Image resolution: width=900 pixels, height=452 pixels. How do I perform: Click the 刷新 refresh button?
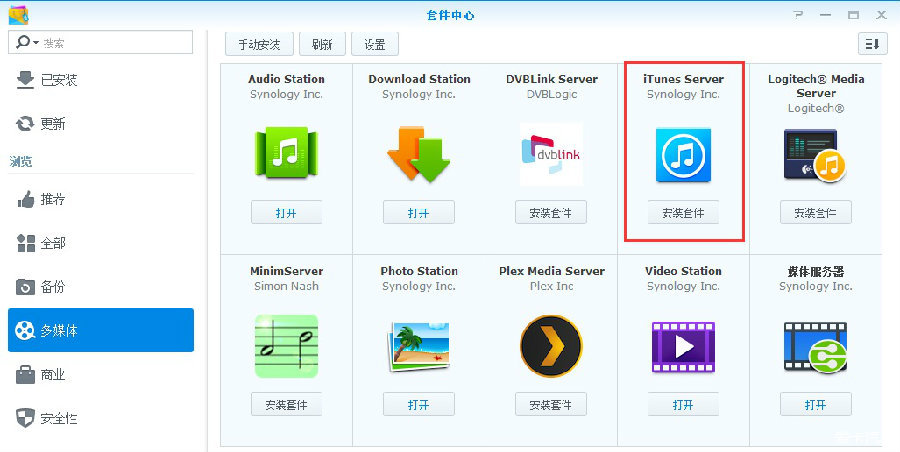point(322,44)
